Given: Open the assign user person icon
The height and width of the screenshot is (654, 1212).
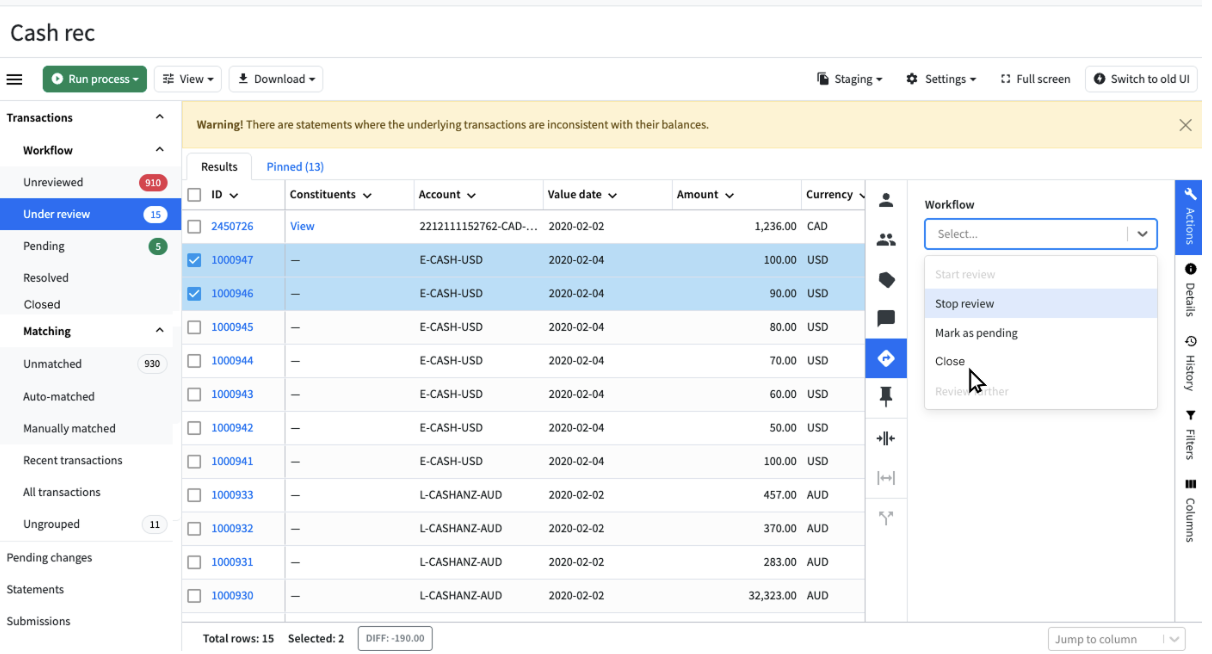Looking at the screenshot, I should point(886,200).
